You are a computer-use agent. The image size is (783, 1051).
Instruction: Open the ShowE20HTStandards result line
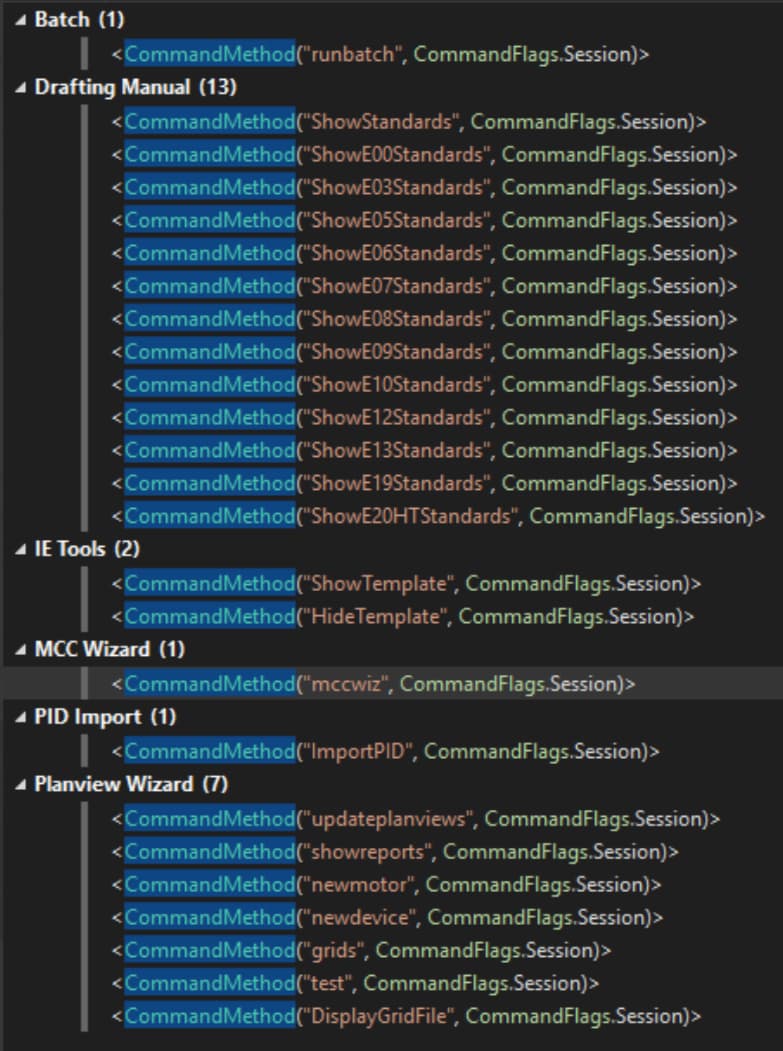[x=438, y=516]
